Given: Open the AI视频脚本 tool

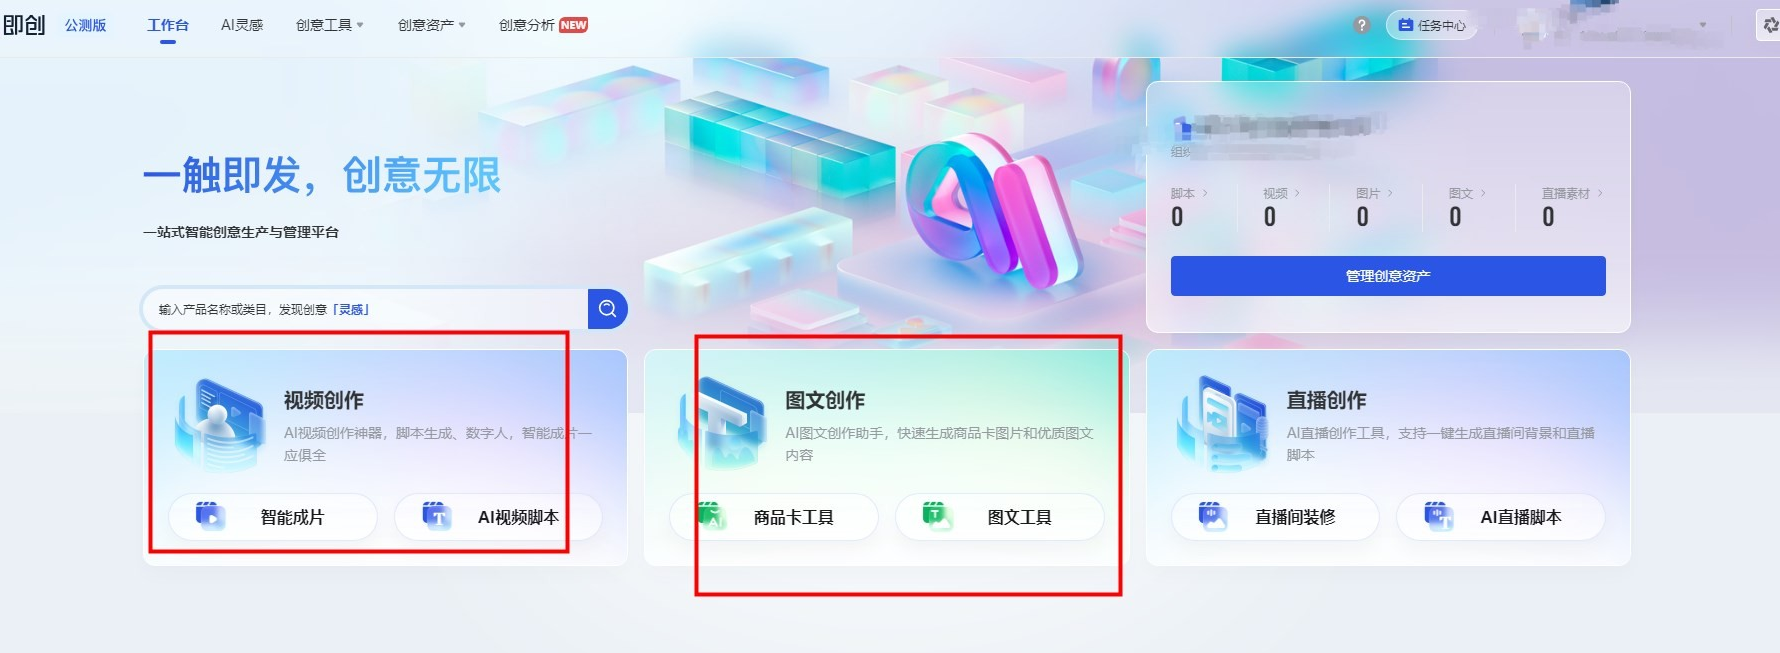Looking at the screenshot, I should (x=498, y=517).
